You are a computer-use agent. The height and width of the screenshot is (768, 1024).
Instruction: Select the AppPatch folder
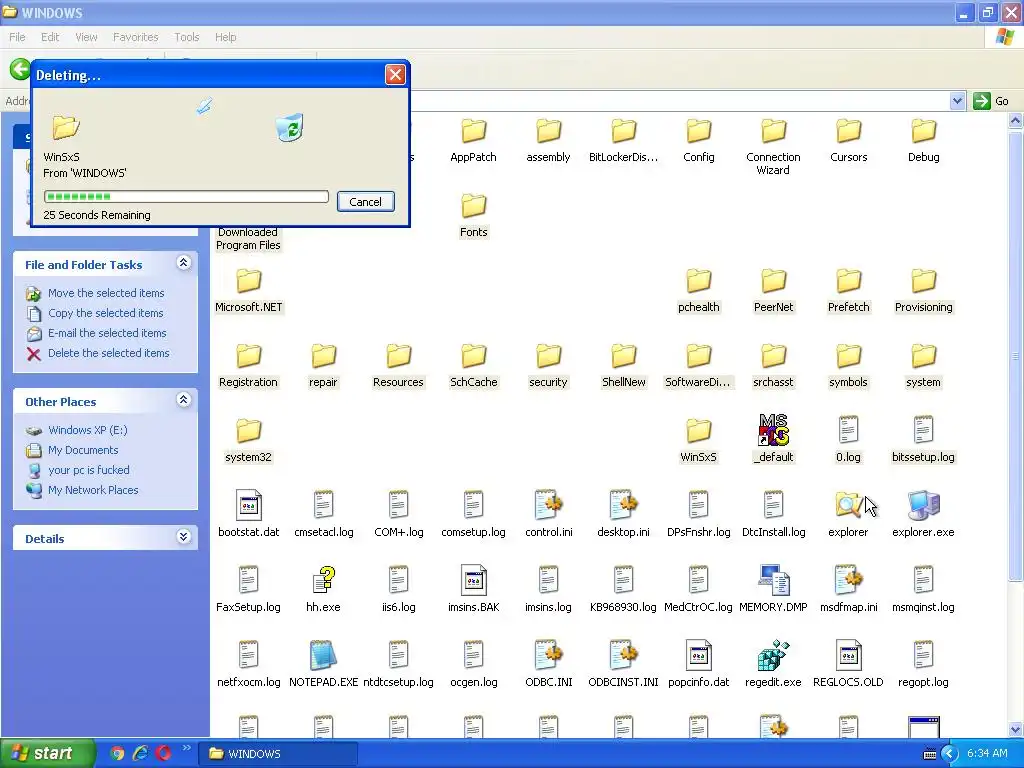click(473, 140)
